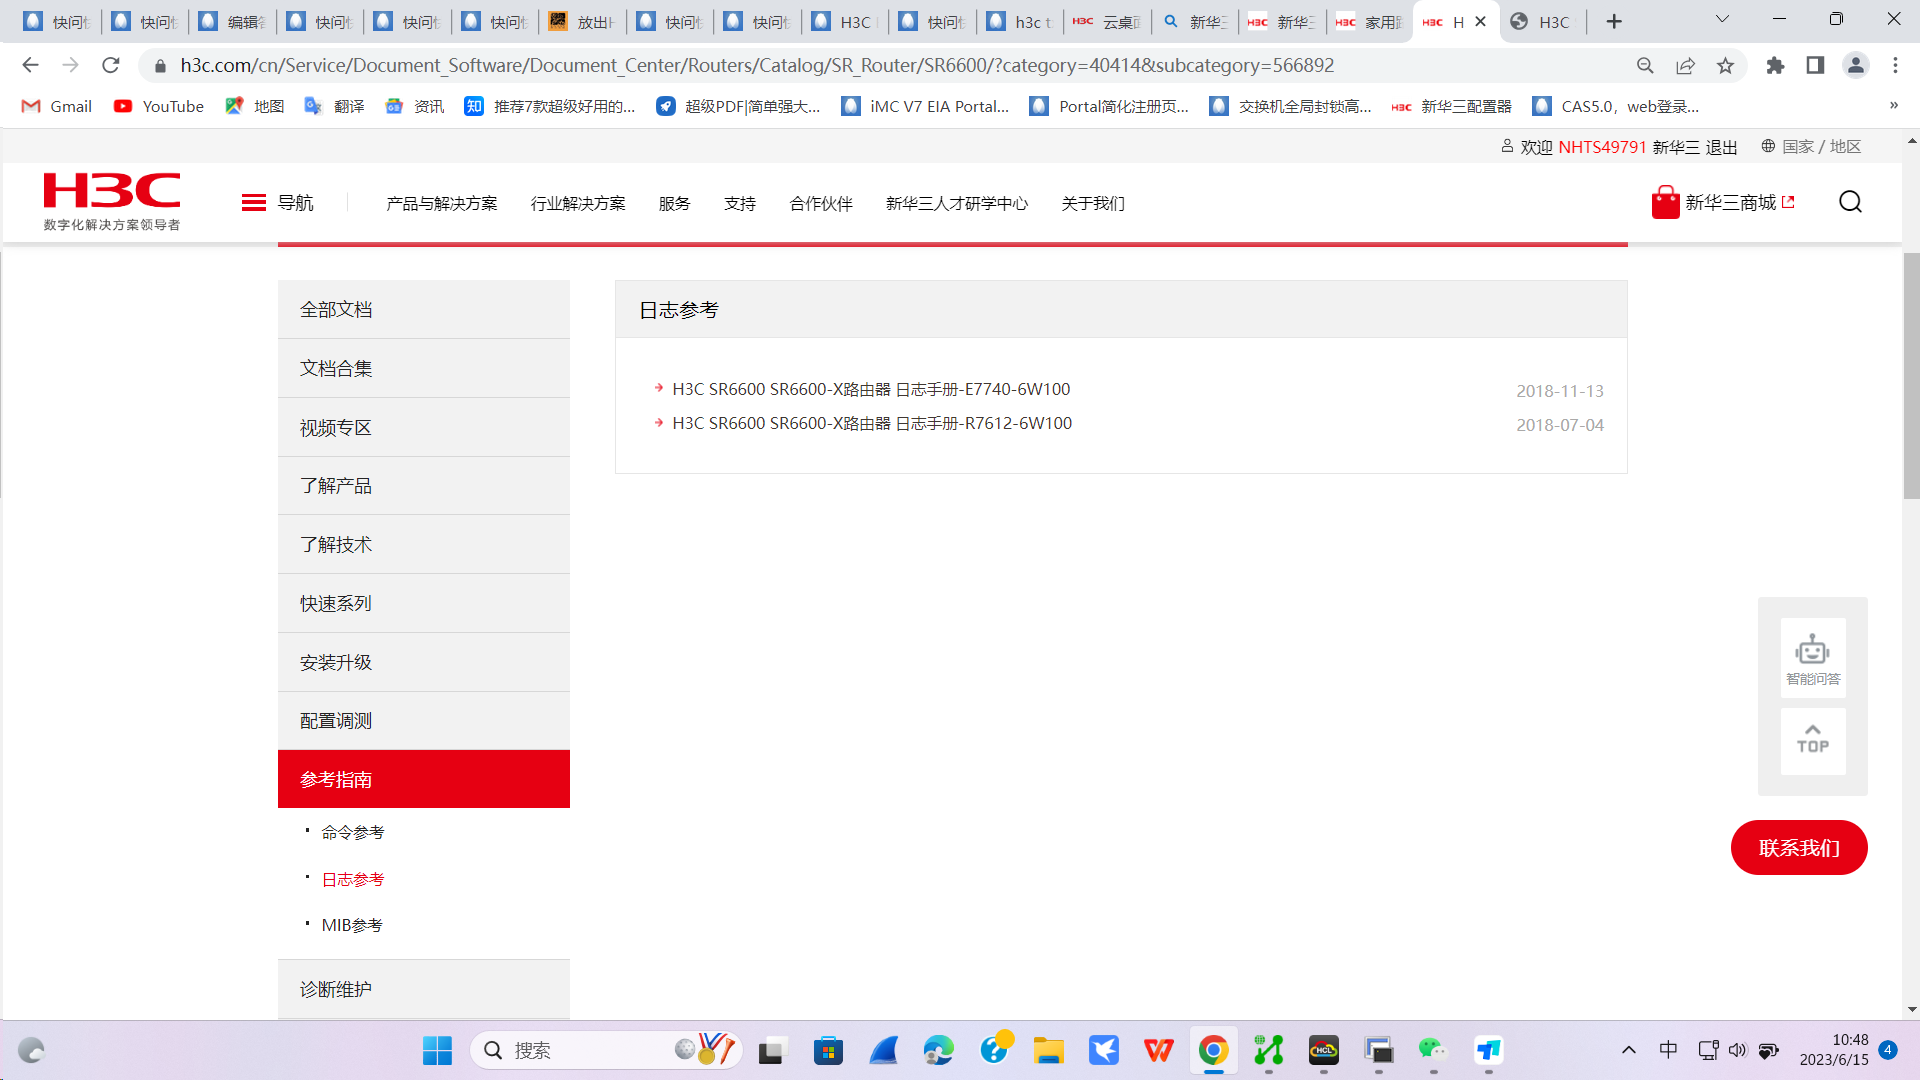Select MIB reference sub-item
Image resolution: width=1920 pixels, height=1080 pixels.
(x=352, y=926)
